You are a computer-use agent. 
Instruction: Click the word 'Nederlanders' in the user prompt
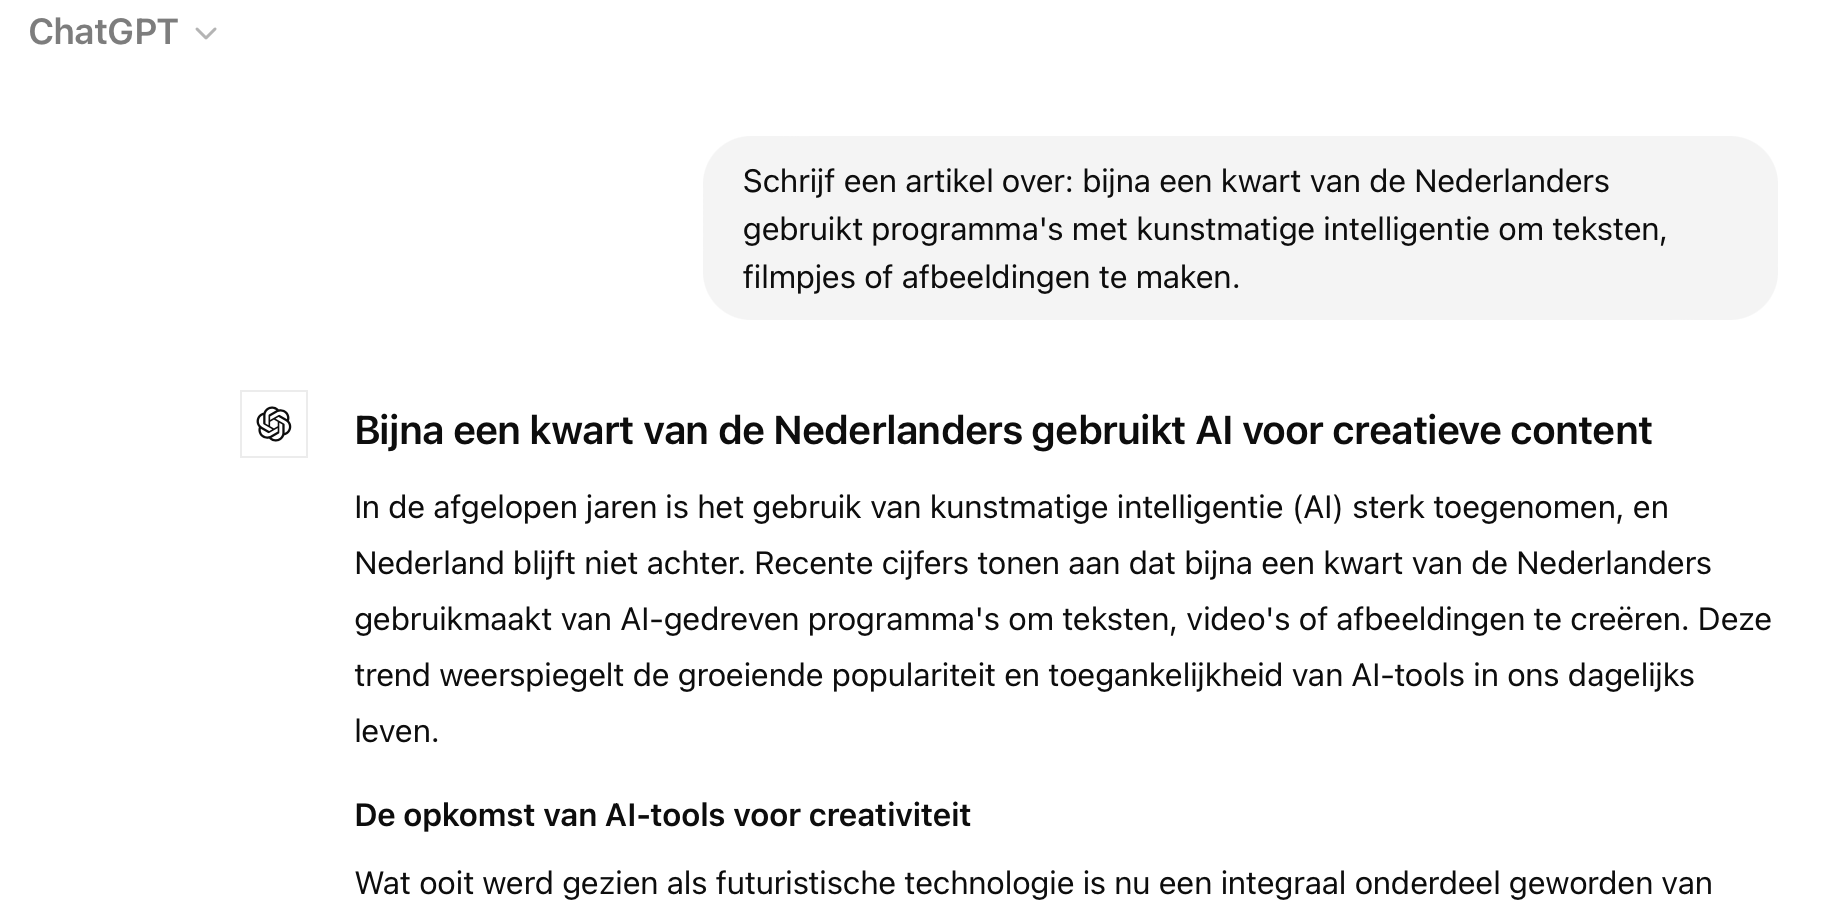(1511, 181)
